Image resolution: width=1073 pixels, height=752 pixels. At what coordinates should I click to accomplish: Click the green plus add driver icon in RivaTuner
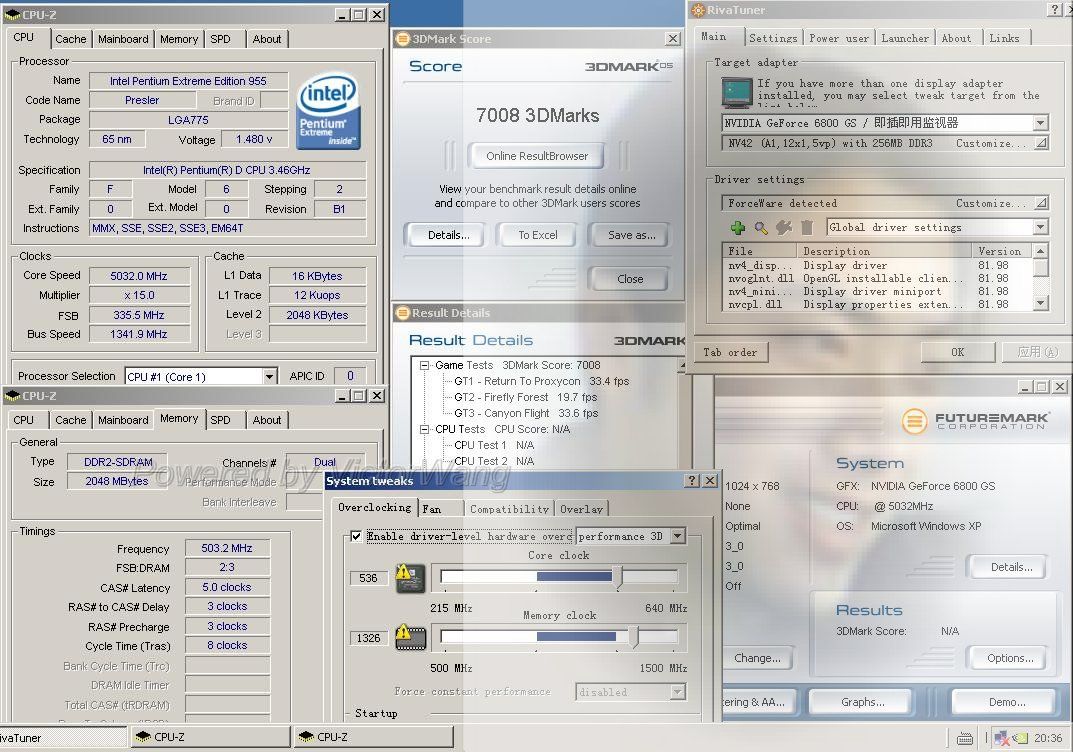(738, 228)
